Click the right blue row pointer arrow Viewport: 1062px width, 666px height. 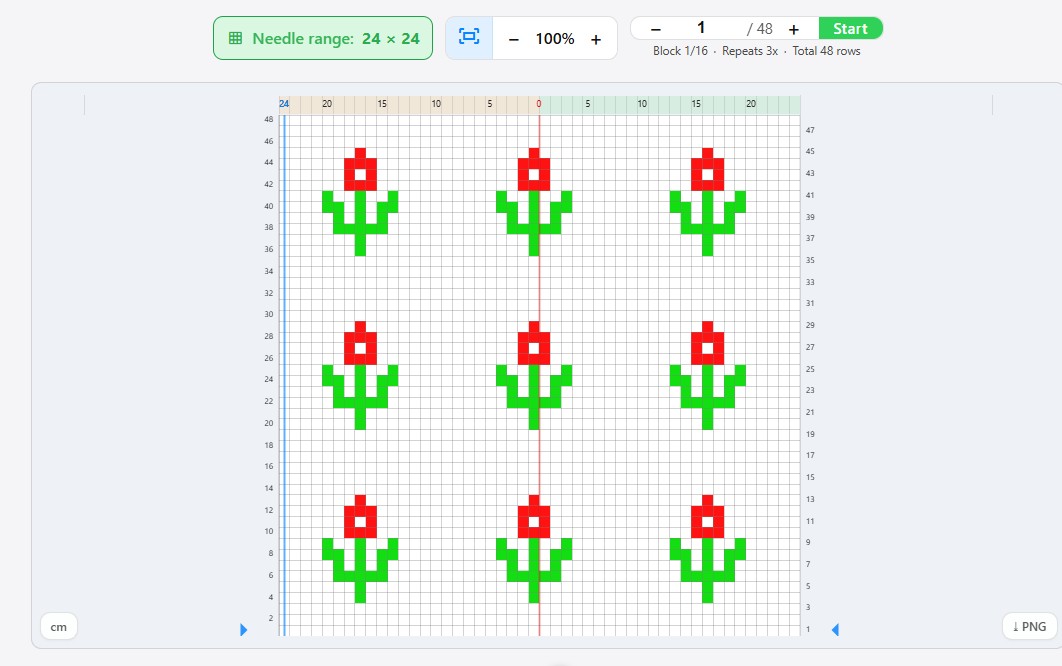click(835, 629)
